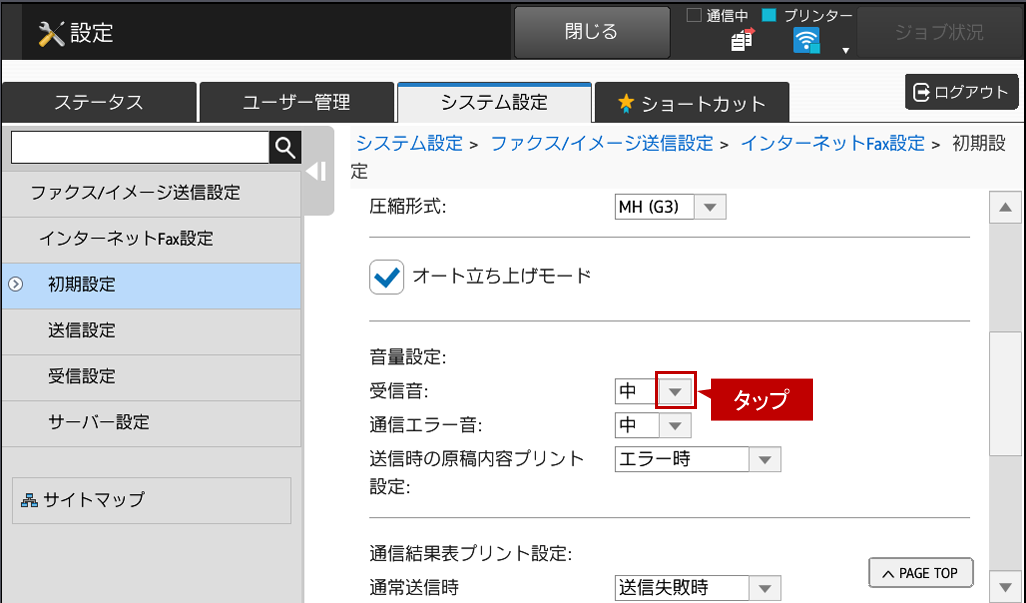This screenshot has width=1026, height=603.
Task: Collapse the sidebar with arrow handle
Action: (317, 172)
